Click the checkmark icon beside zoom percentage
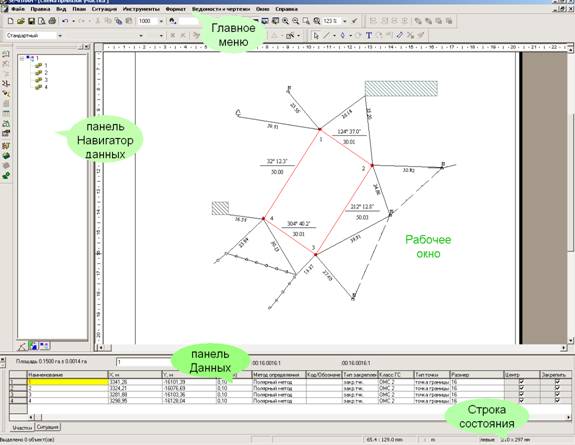This screenshot has height=445, width=575. (x=355, y=21)
